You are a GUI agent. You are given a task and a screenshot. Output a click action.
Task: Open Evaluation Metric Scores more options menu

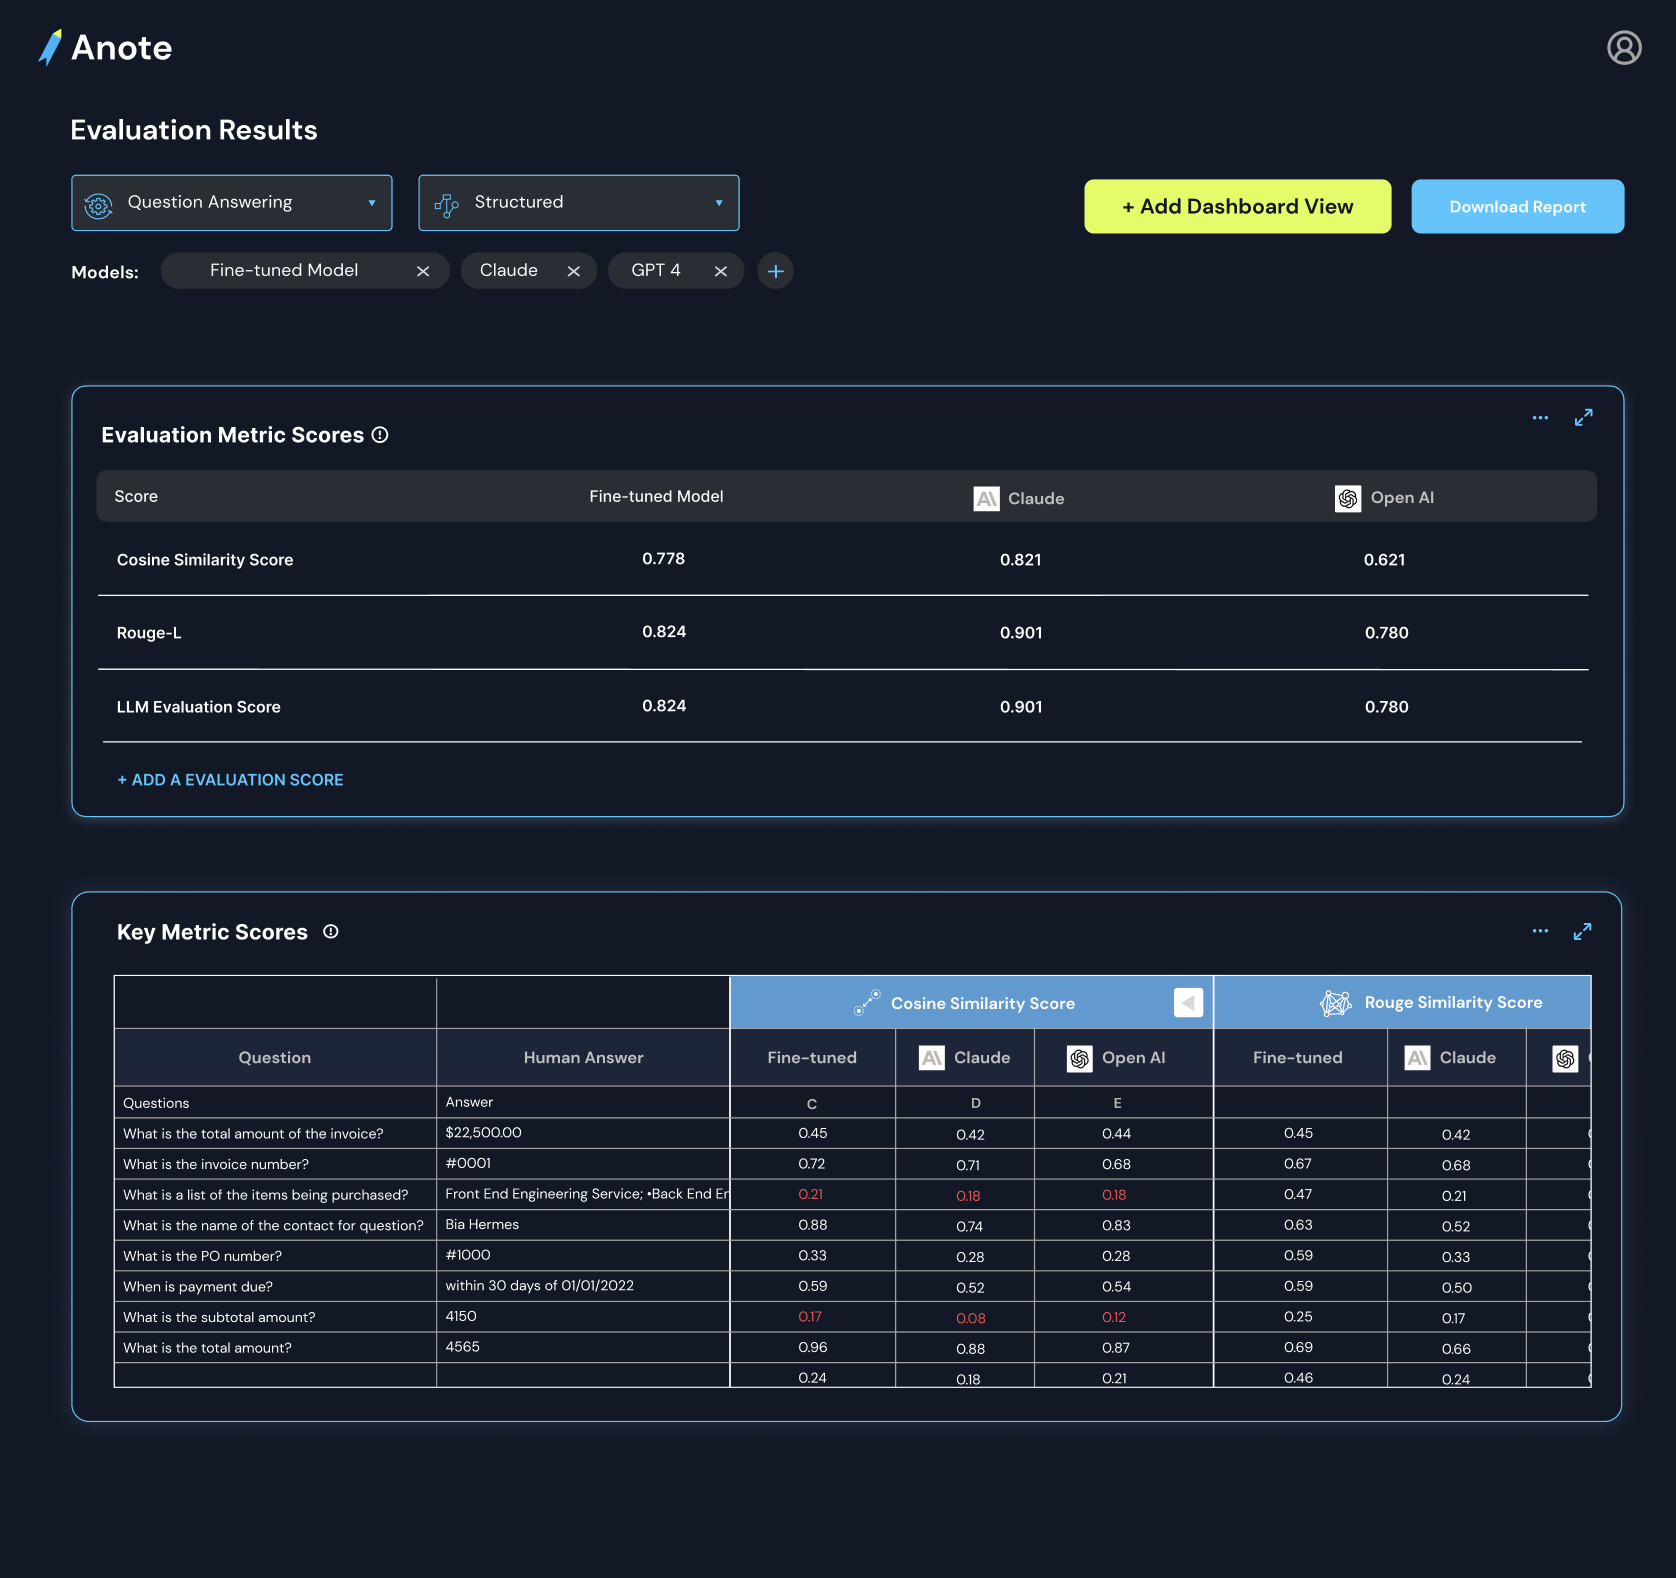1540,418
